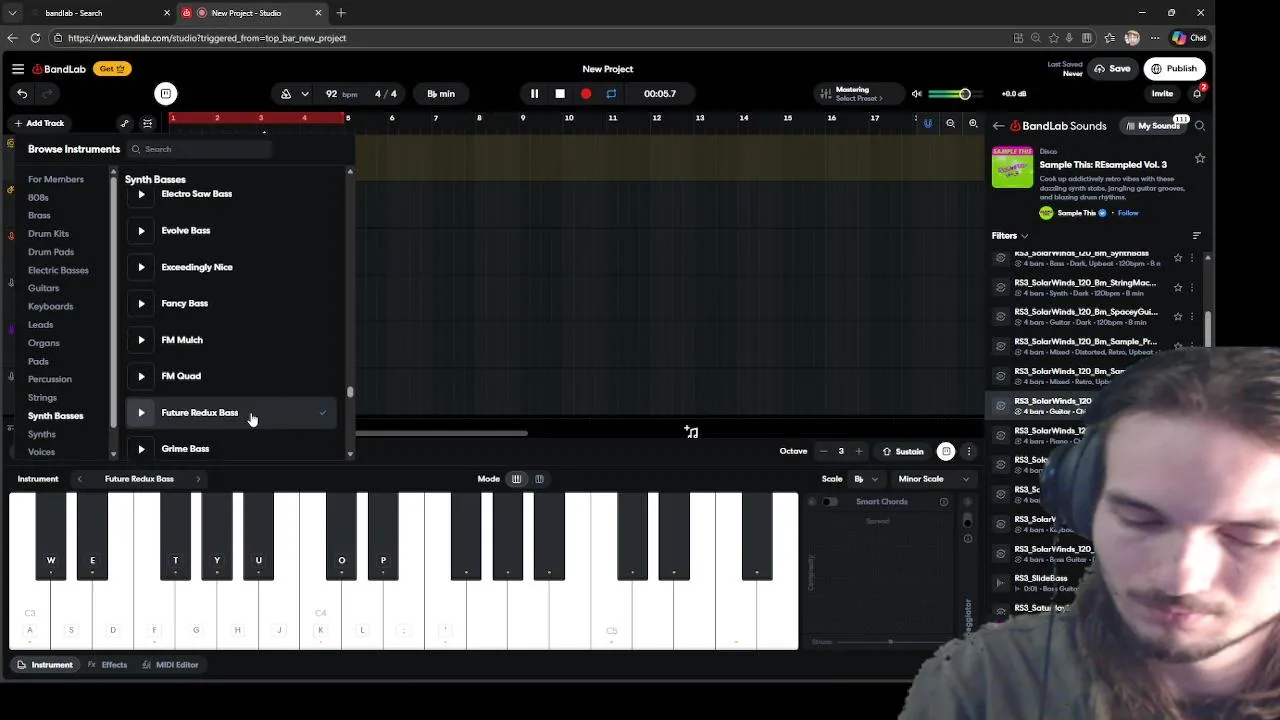The image size is (1280, 720).
Task: Expand Filters dropdown in Sounds
Action: coord(1010,236)
